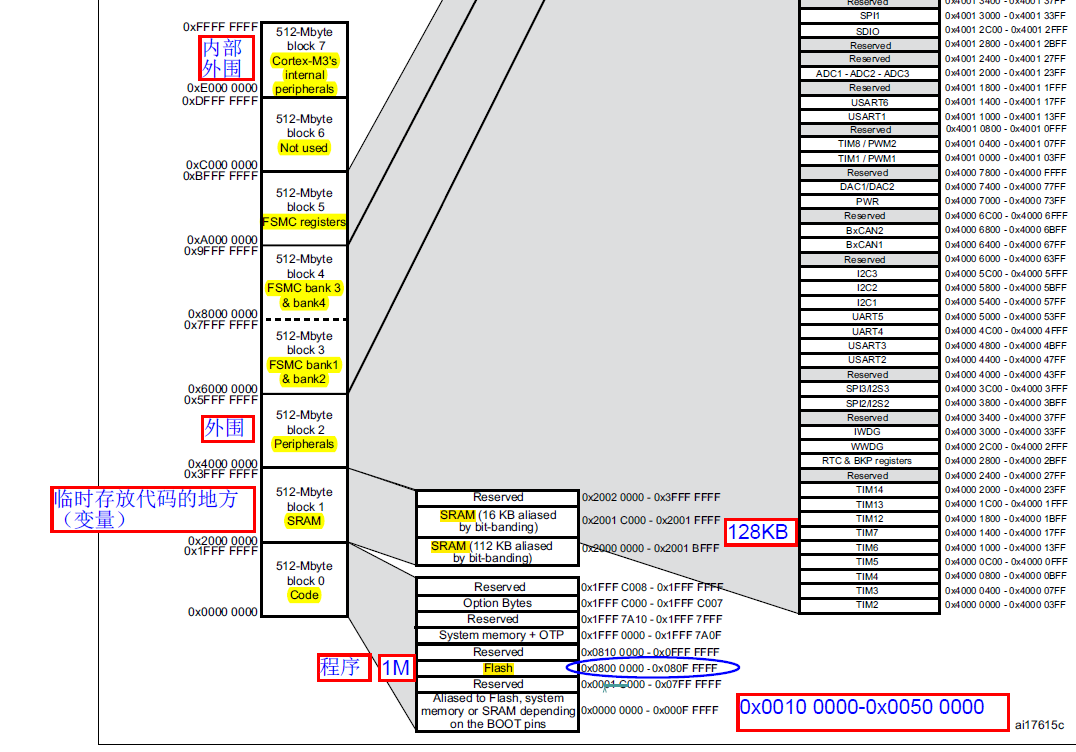Click the Cortex-M3's internal peripherals block
This screenshot has width=1076, height=752.
(x=303, y=75)
